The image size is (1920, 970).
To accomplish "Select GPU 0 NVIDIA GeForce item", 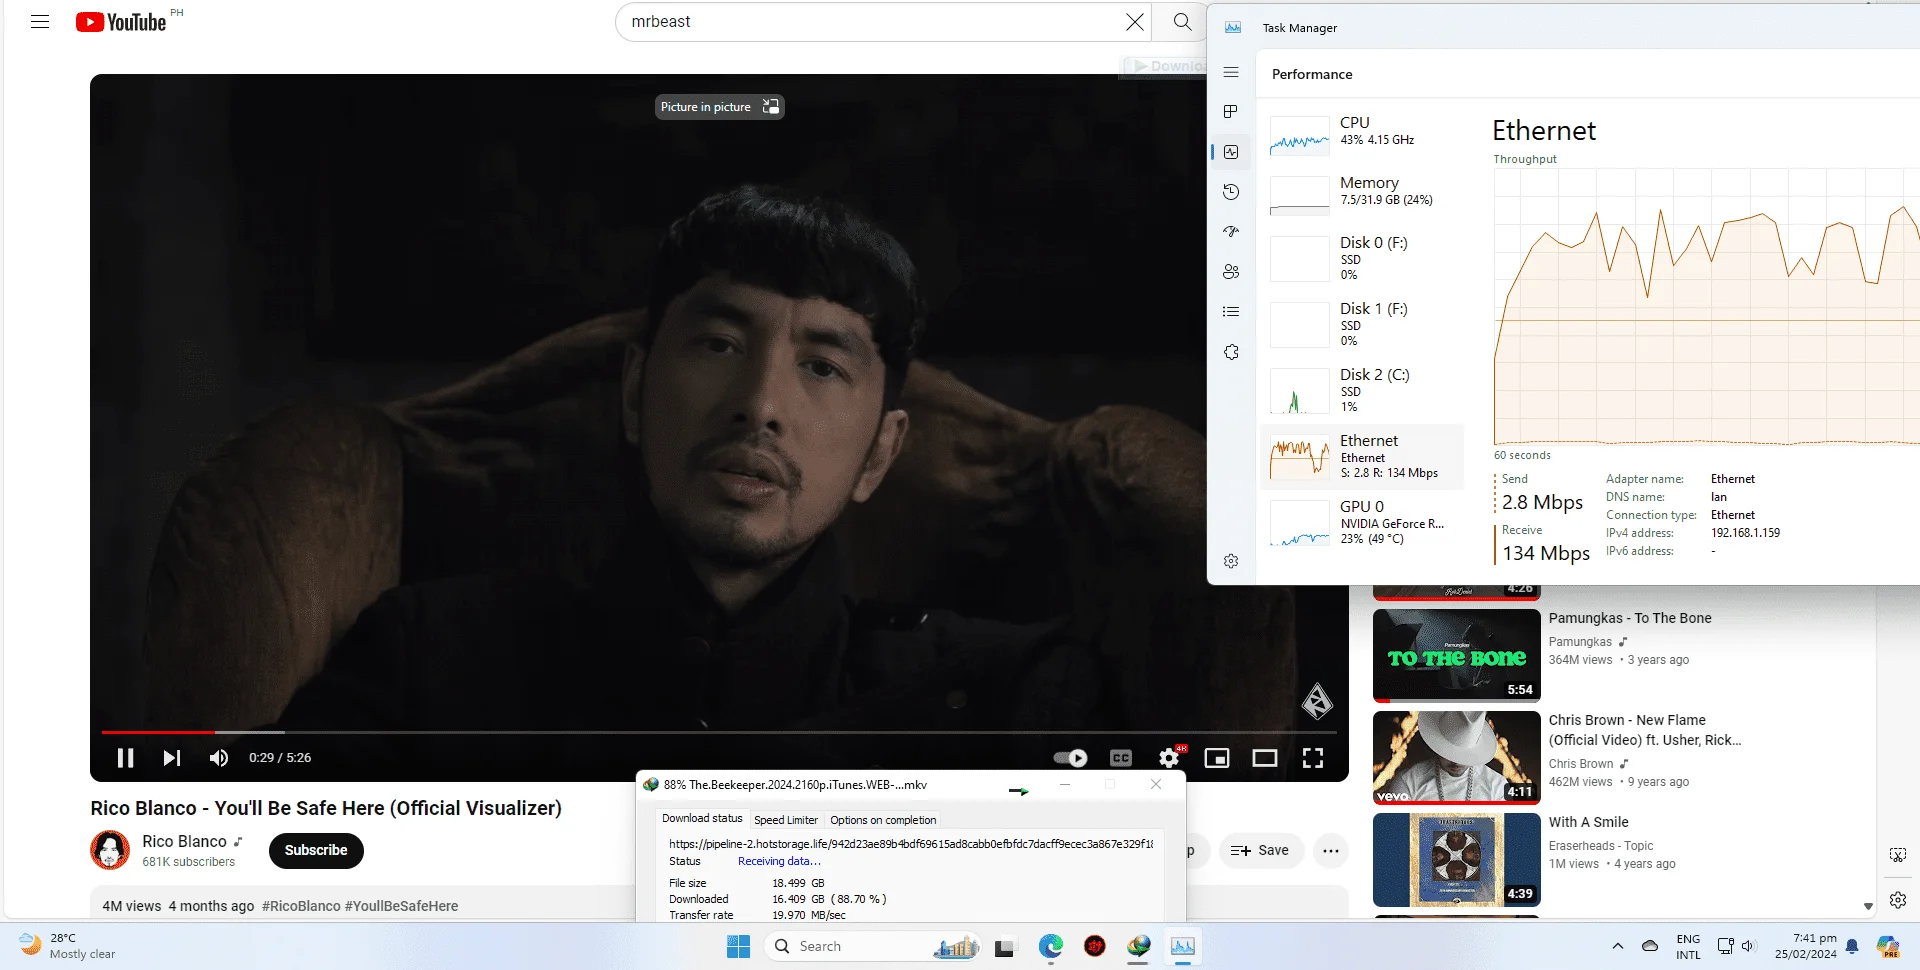I will [x=1362, y=523].
